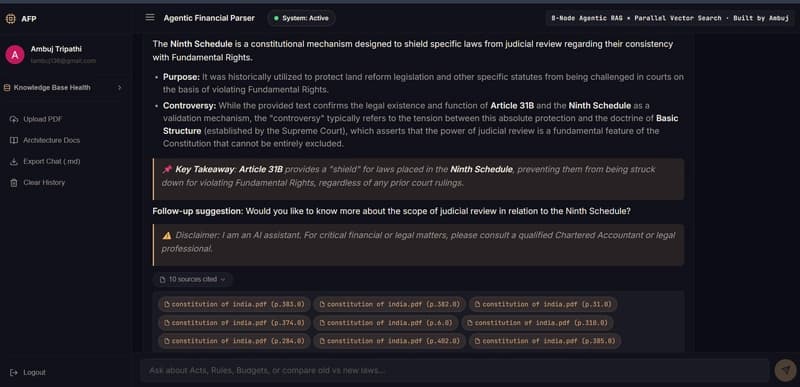
Task: Send the message with paper-plane button
Action: point(785,370)
